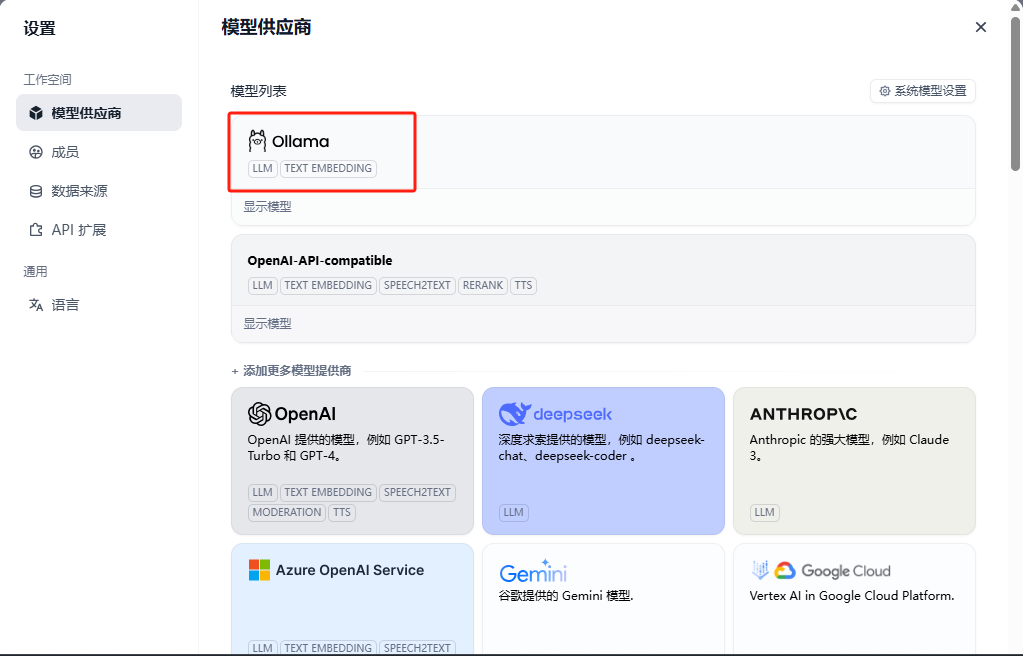
Task: Expand 显示模型 under Ollama
Action: (267, 207)
